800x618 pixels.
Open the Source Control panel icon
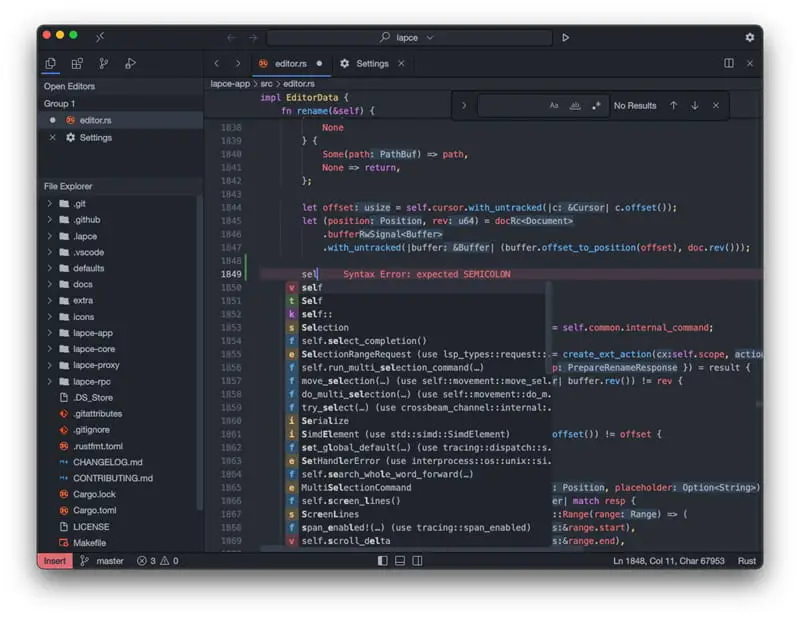point(103,64)
